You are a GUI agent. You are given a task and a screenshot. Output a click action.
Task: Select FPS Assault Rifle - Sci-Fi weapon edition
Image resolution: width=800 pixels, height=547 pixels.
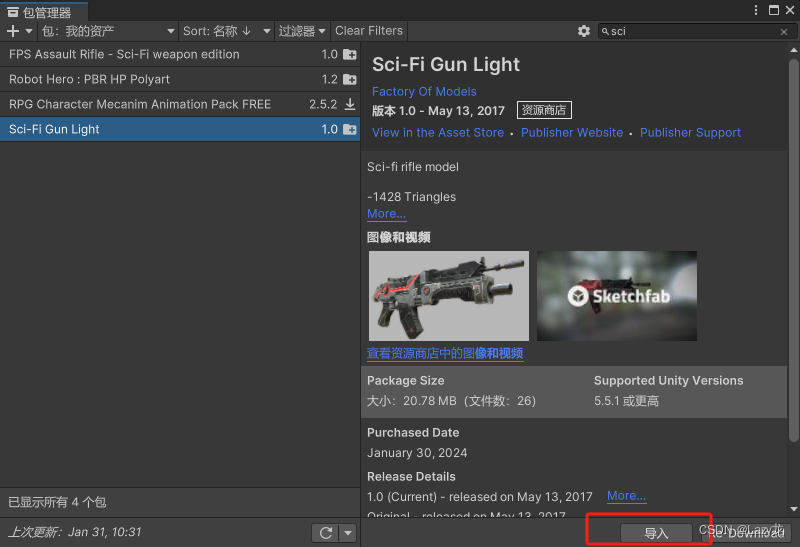pyautogui.click(x=180, y=54)
